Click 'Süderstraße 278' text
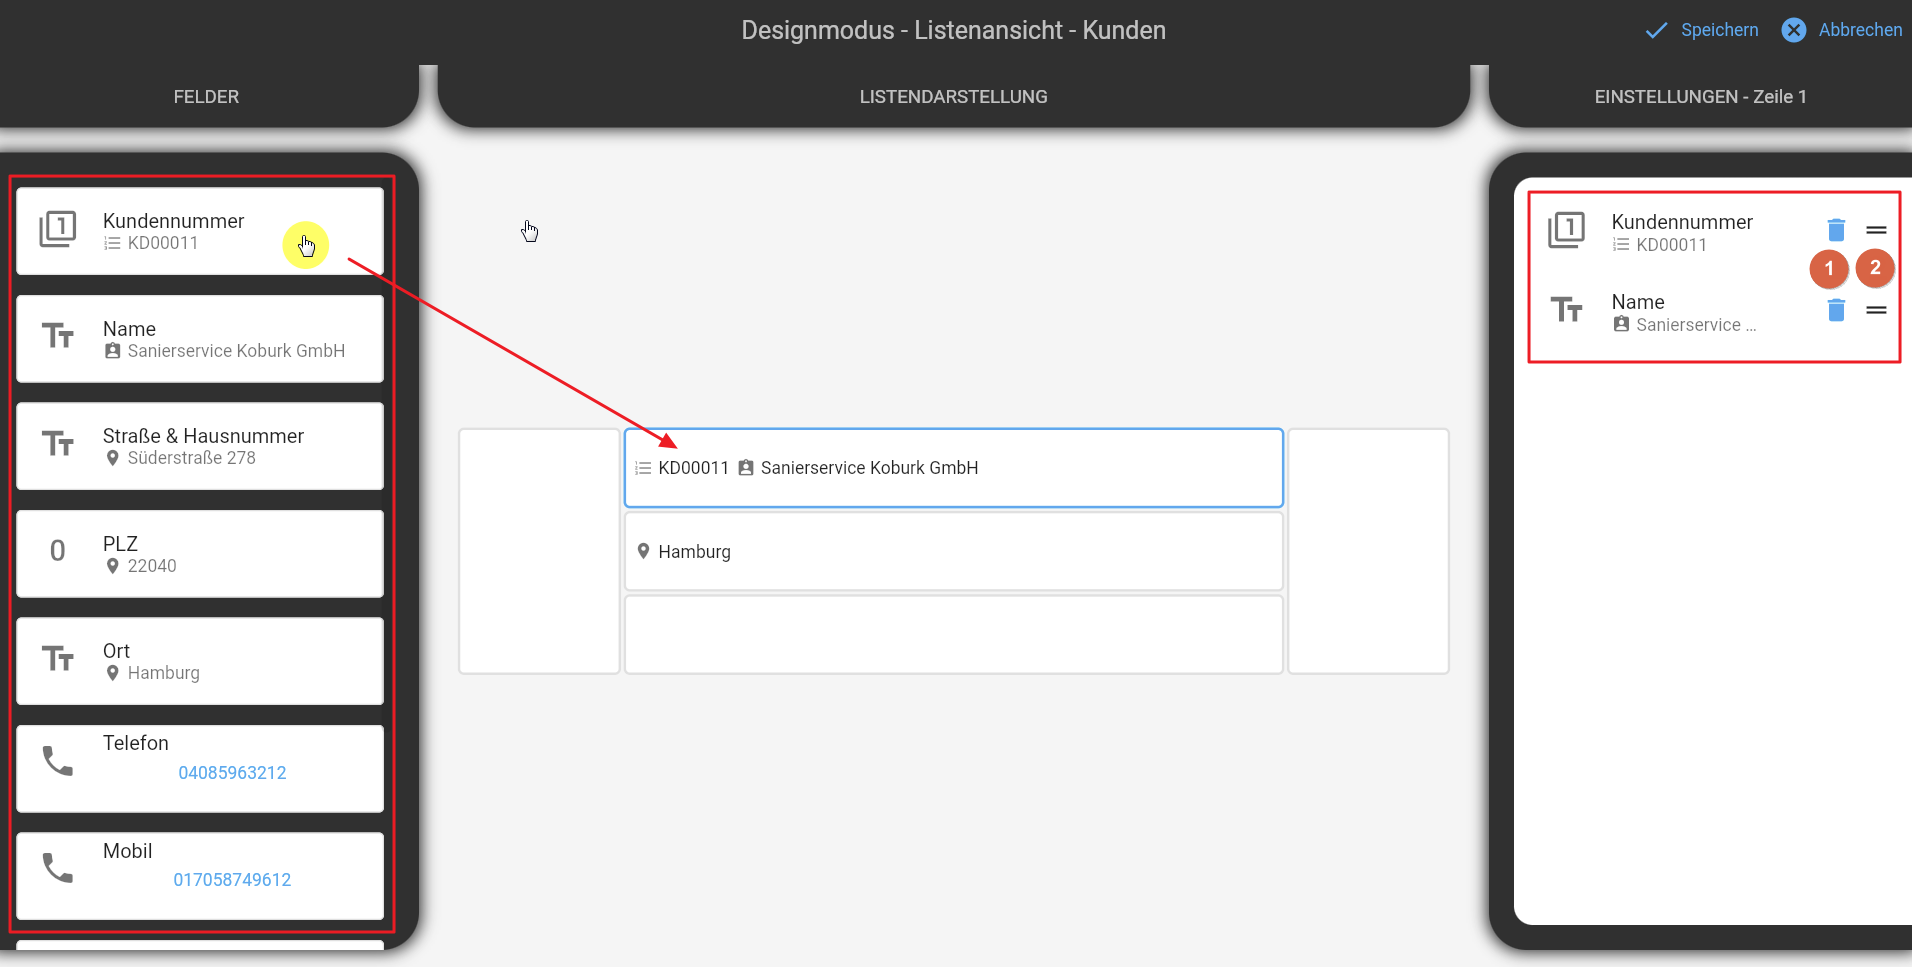The height and width of the screenshot is (967, 1912). click(191, 458)
